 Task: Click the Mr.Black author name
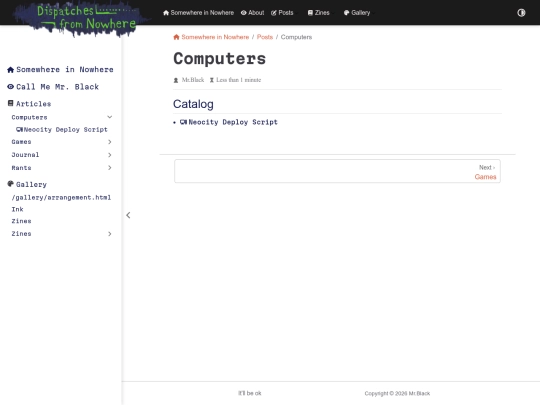193,80
